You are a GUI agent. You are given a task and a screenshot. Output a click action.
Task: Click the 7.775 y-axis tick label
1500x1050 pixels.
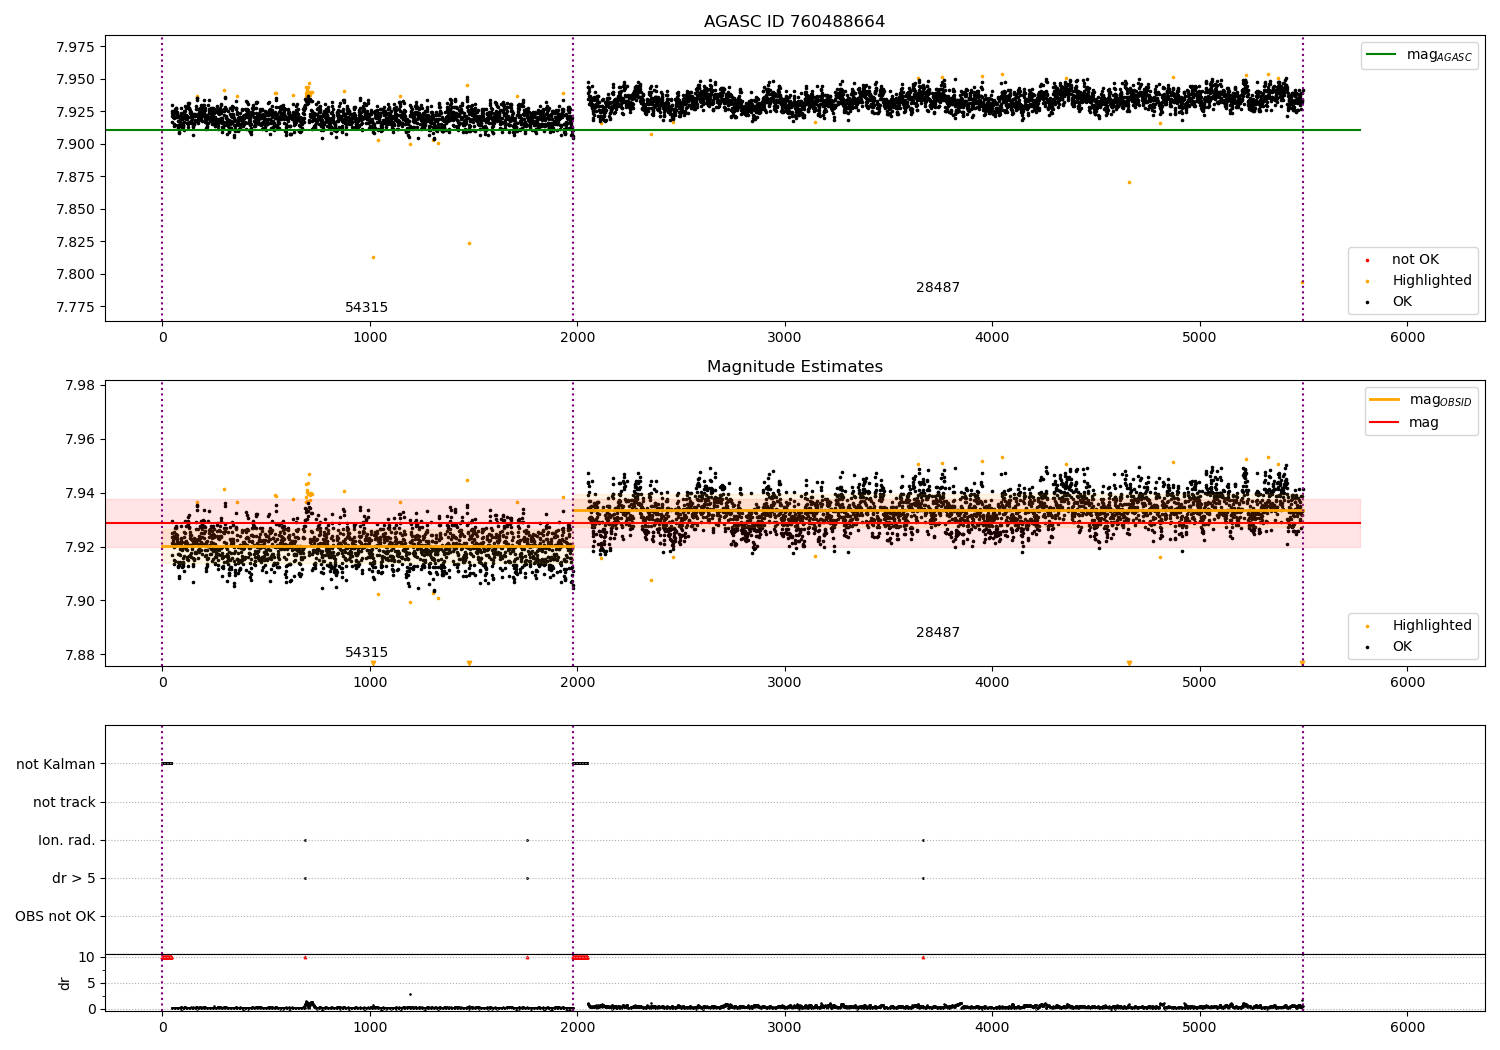point(75,307)
